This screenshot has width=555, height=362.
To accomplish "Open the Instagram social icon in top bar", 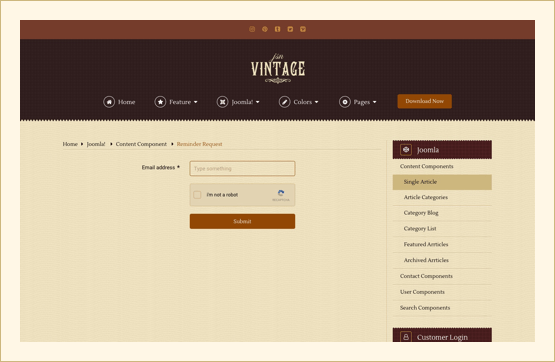I will coord(252,29).
